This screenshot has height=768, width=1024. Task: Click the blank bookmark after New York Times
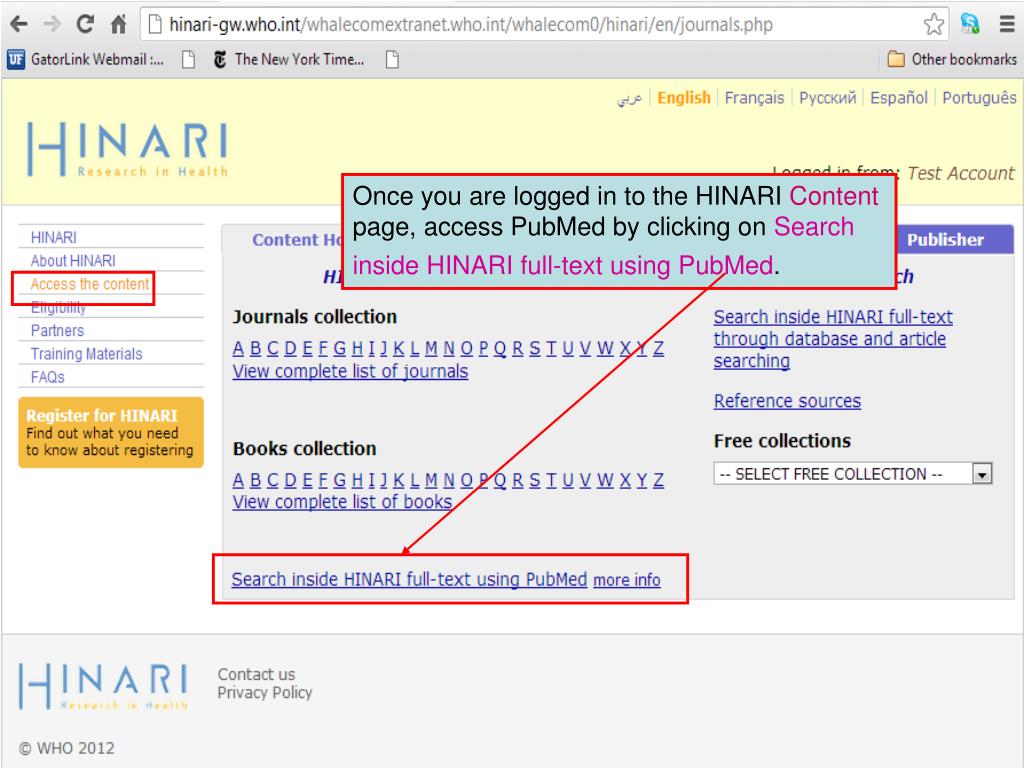point(392,59)
